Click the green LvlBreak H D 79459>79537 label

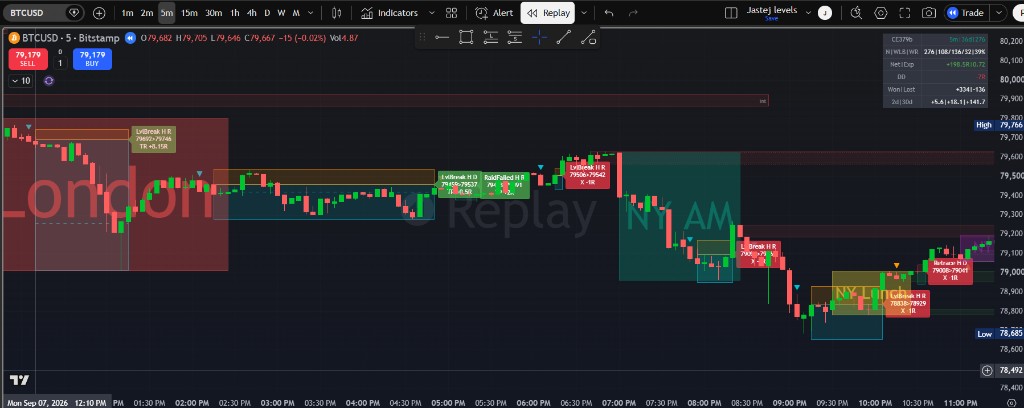point(459,185)
